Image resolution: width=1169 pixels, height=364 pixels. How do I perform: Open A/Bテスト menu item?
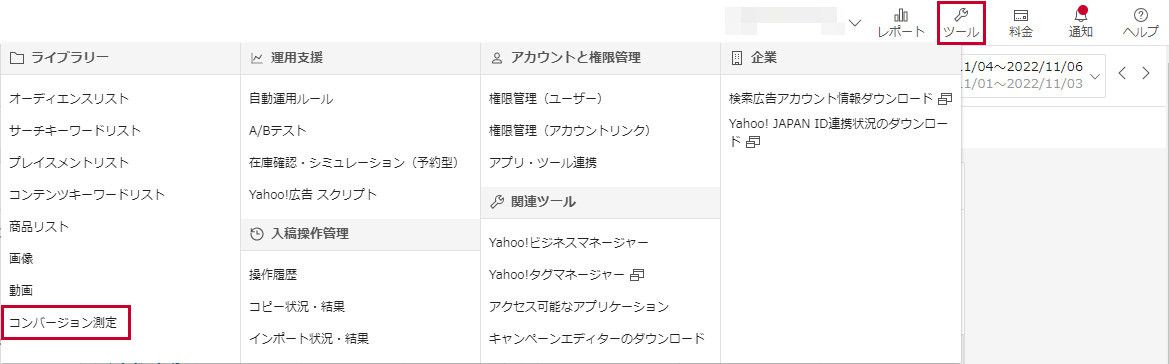277,131
